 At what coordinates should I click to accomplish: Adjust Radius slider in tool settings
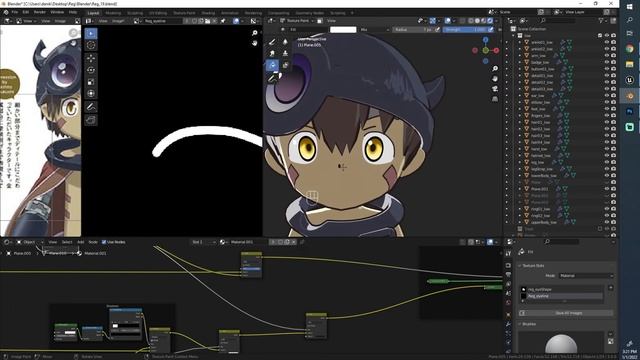(416, 30)
